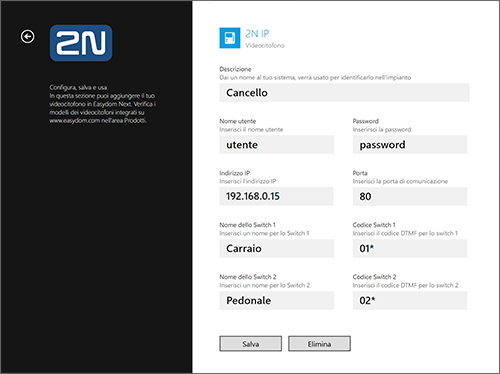Click the 2N brand logo
Image resolution: width=500 pixels, height=374 pixels.
click(81, 43)
